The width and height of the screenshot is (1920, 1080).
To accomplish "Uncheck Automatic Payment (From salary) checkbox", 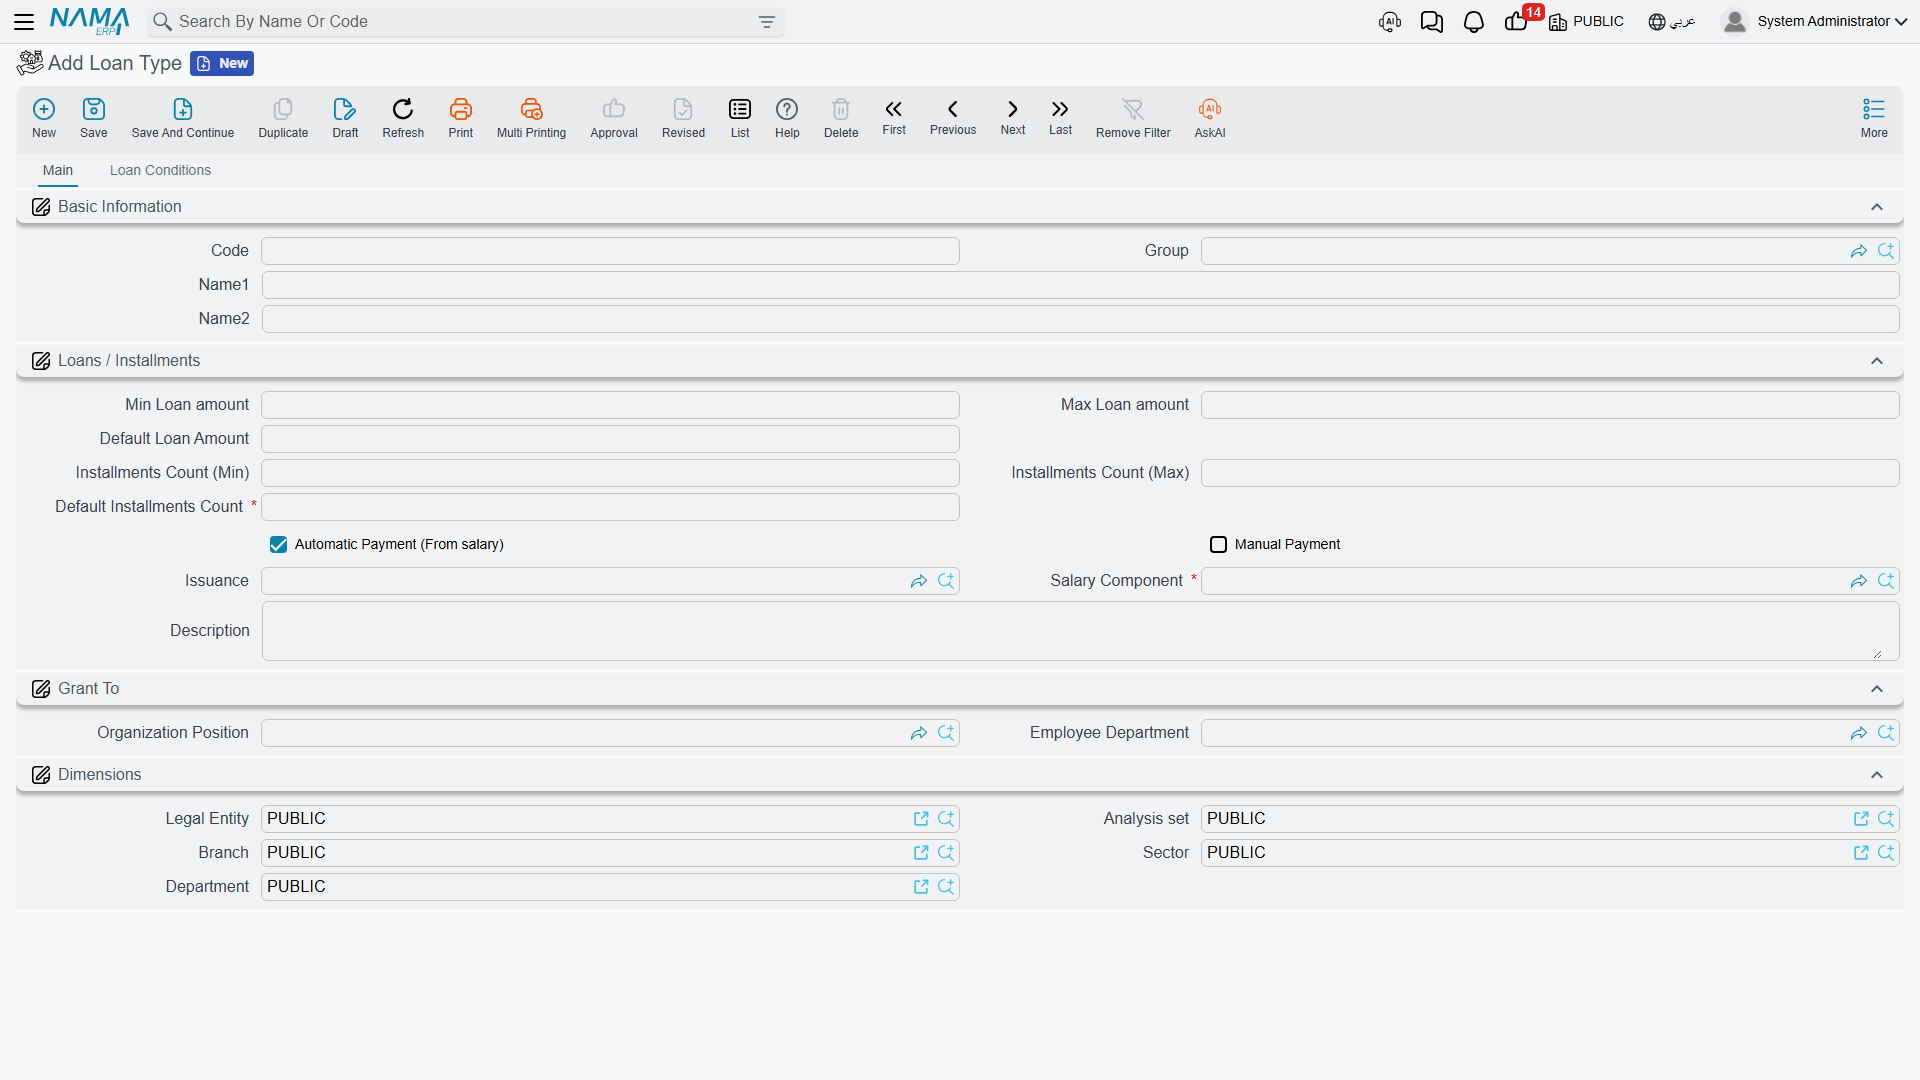I will pos(278,545).
